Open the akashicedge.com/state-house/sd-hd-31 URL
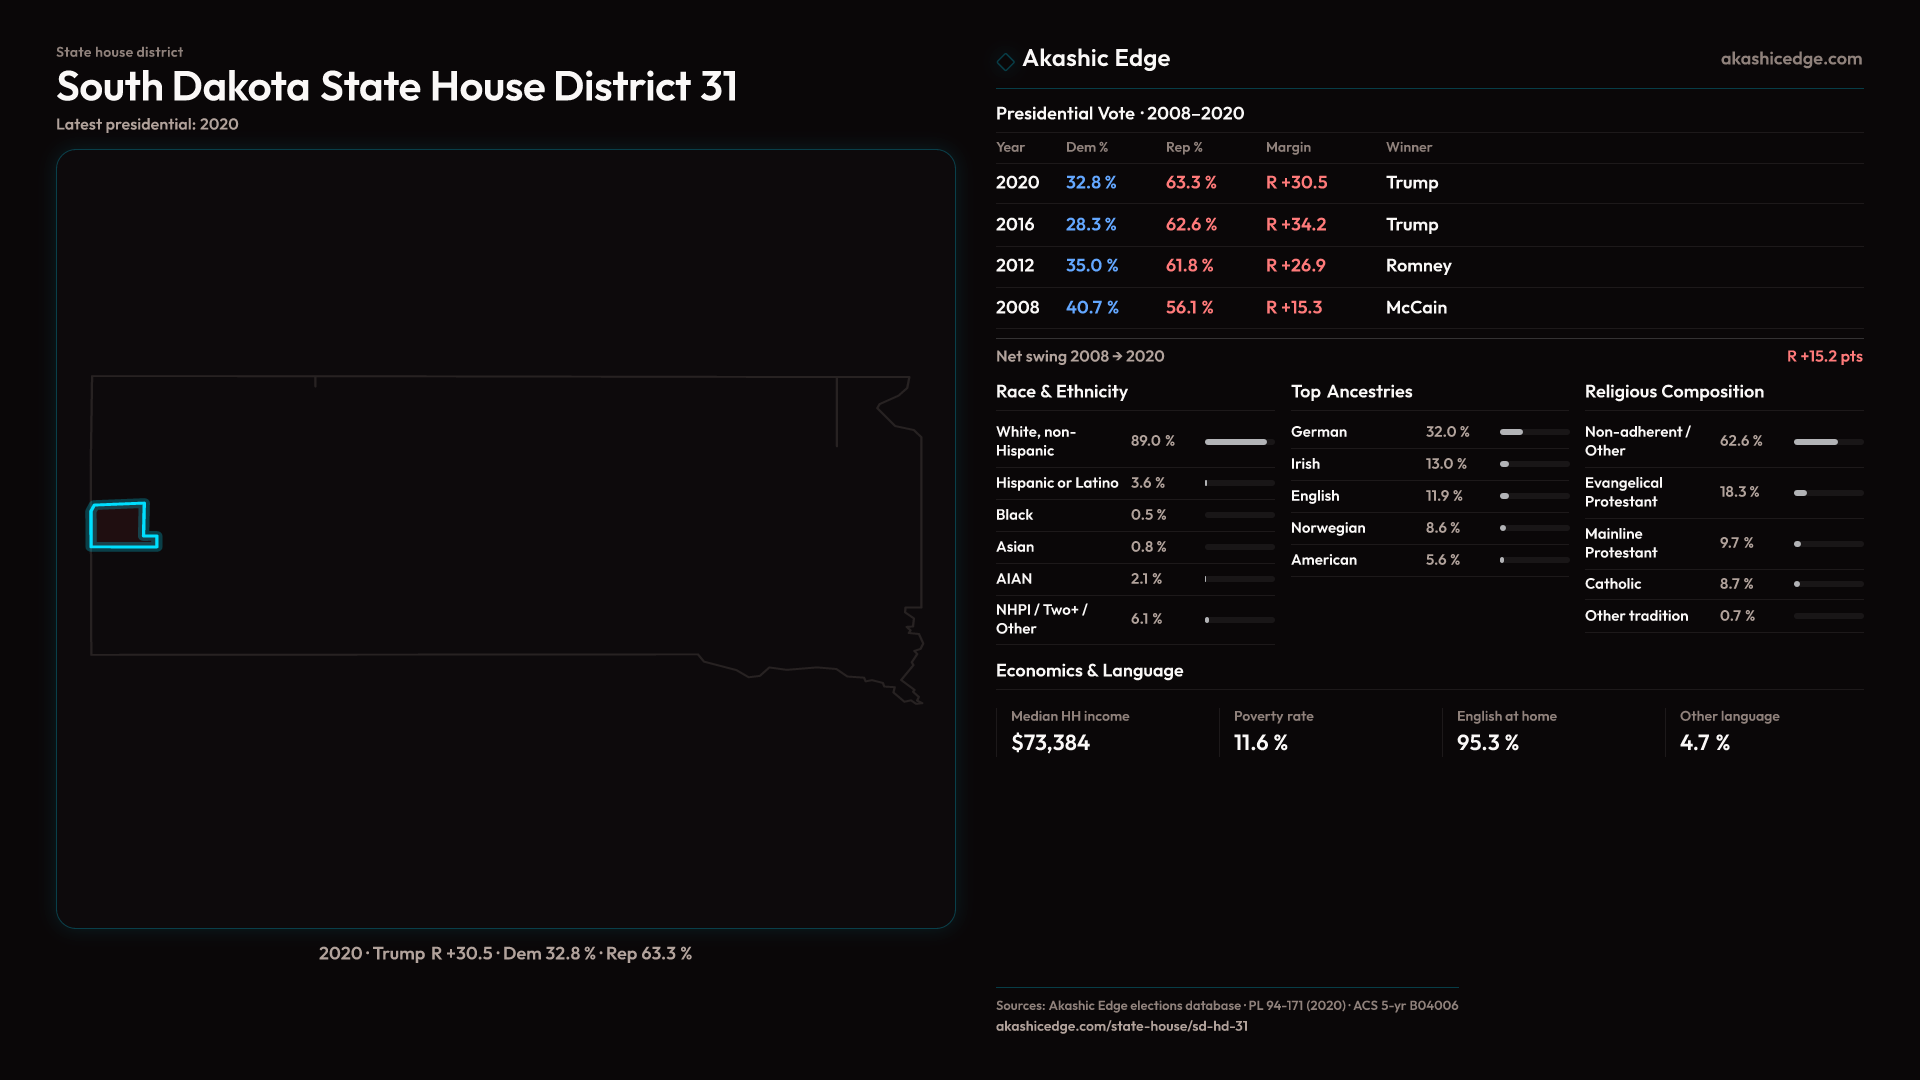The height and width of the screenshot is (1080, 1920). click(1121, 1026)
